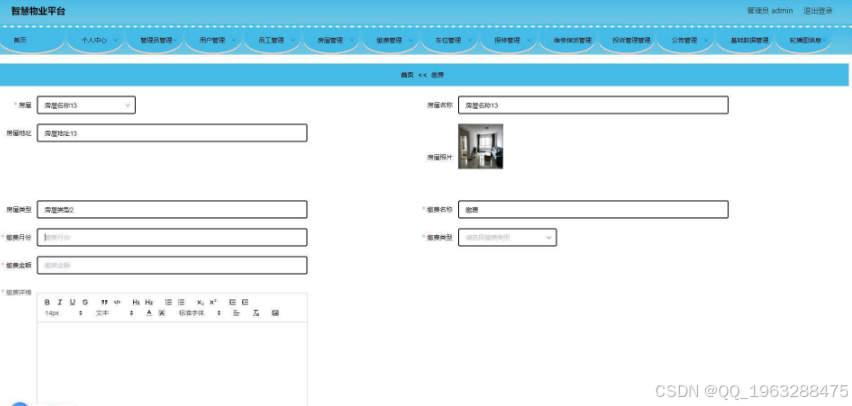The height and width of the screenshot is (406, 852).
Task: Open the 公告管理 nav item
Action: (685, 40)
